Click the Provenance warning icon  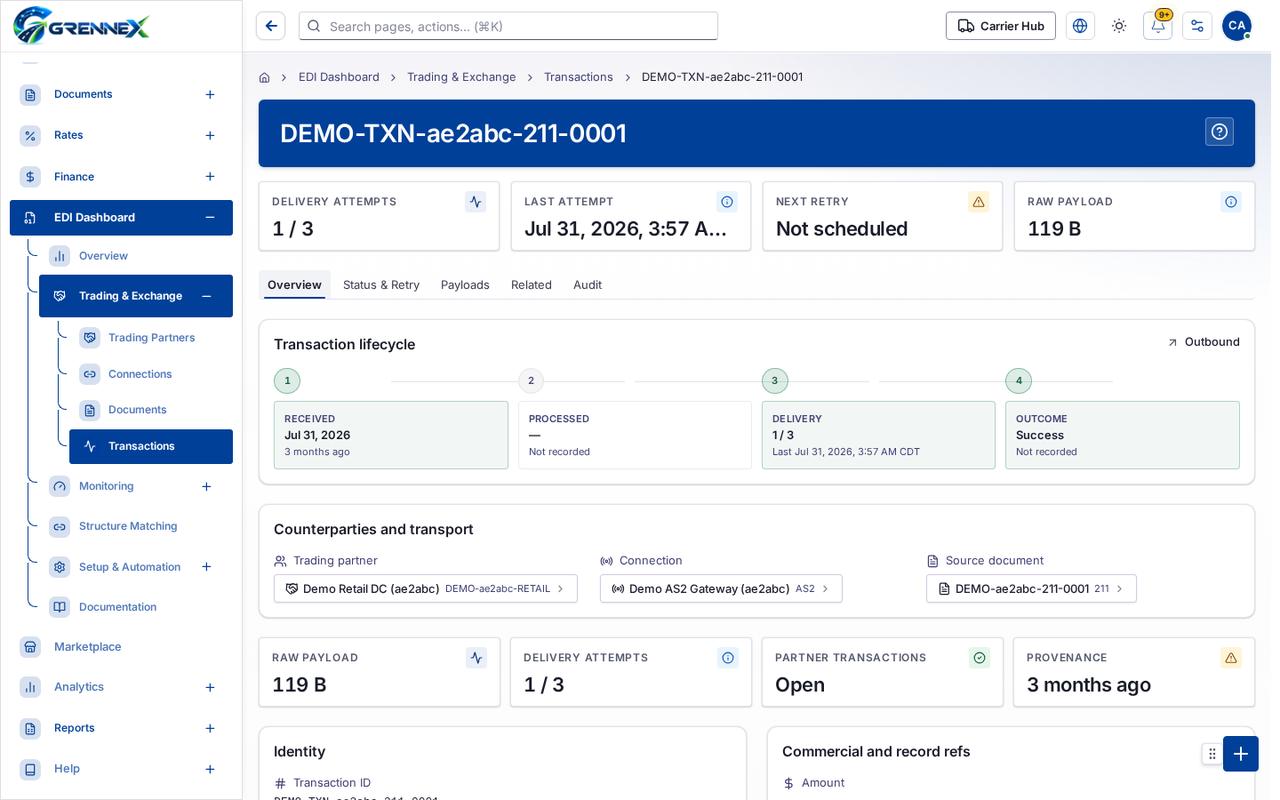click(1231, 658)
